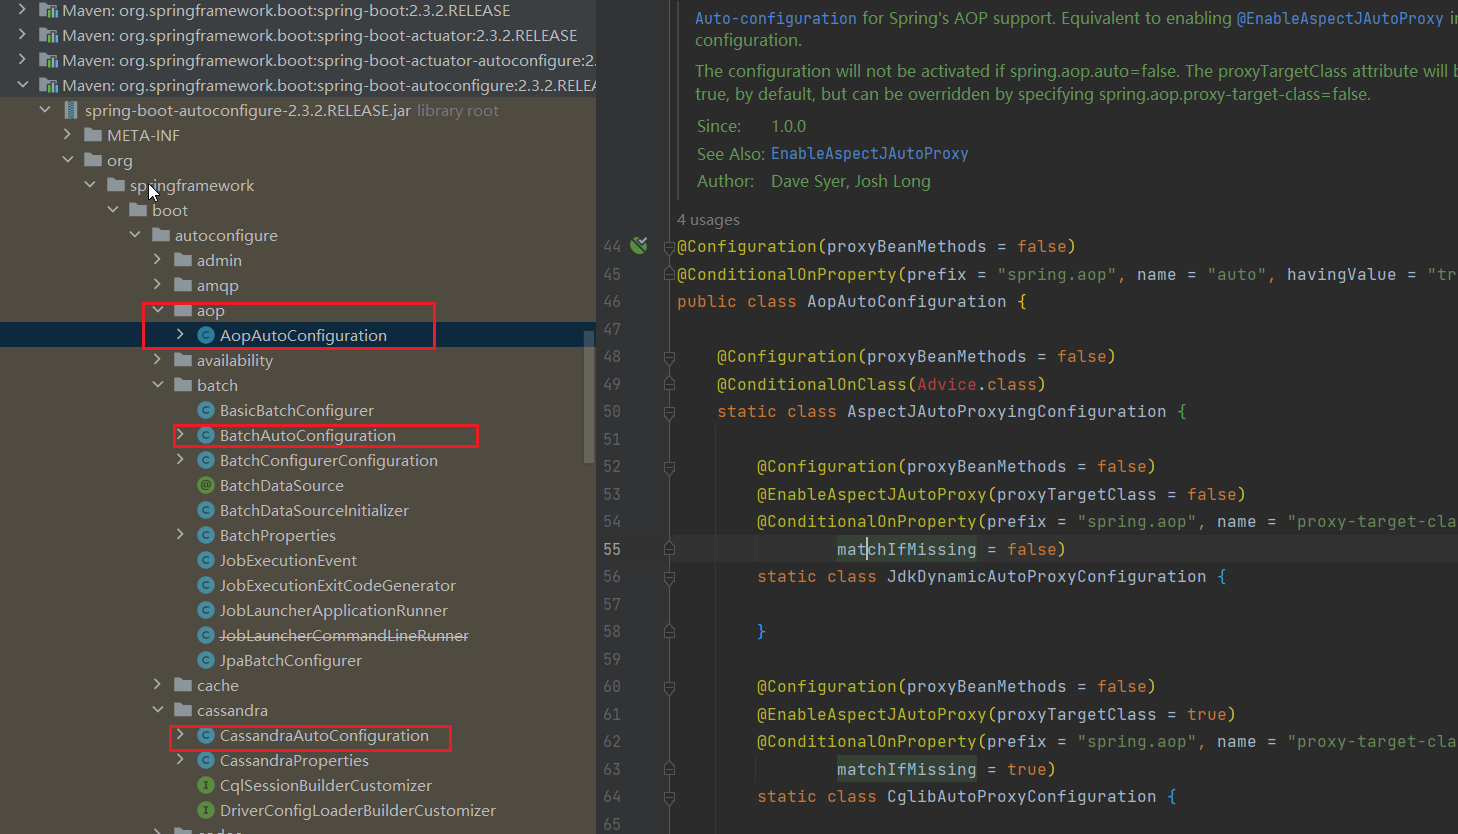Show the 4 usages inlay hint
This screenshot has height=834, width=1458.
[x=708, y=220]
